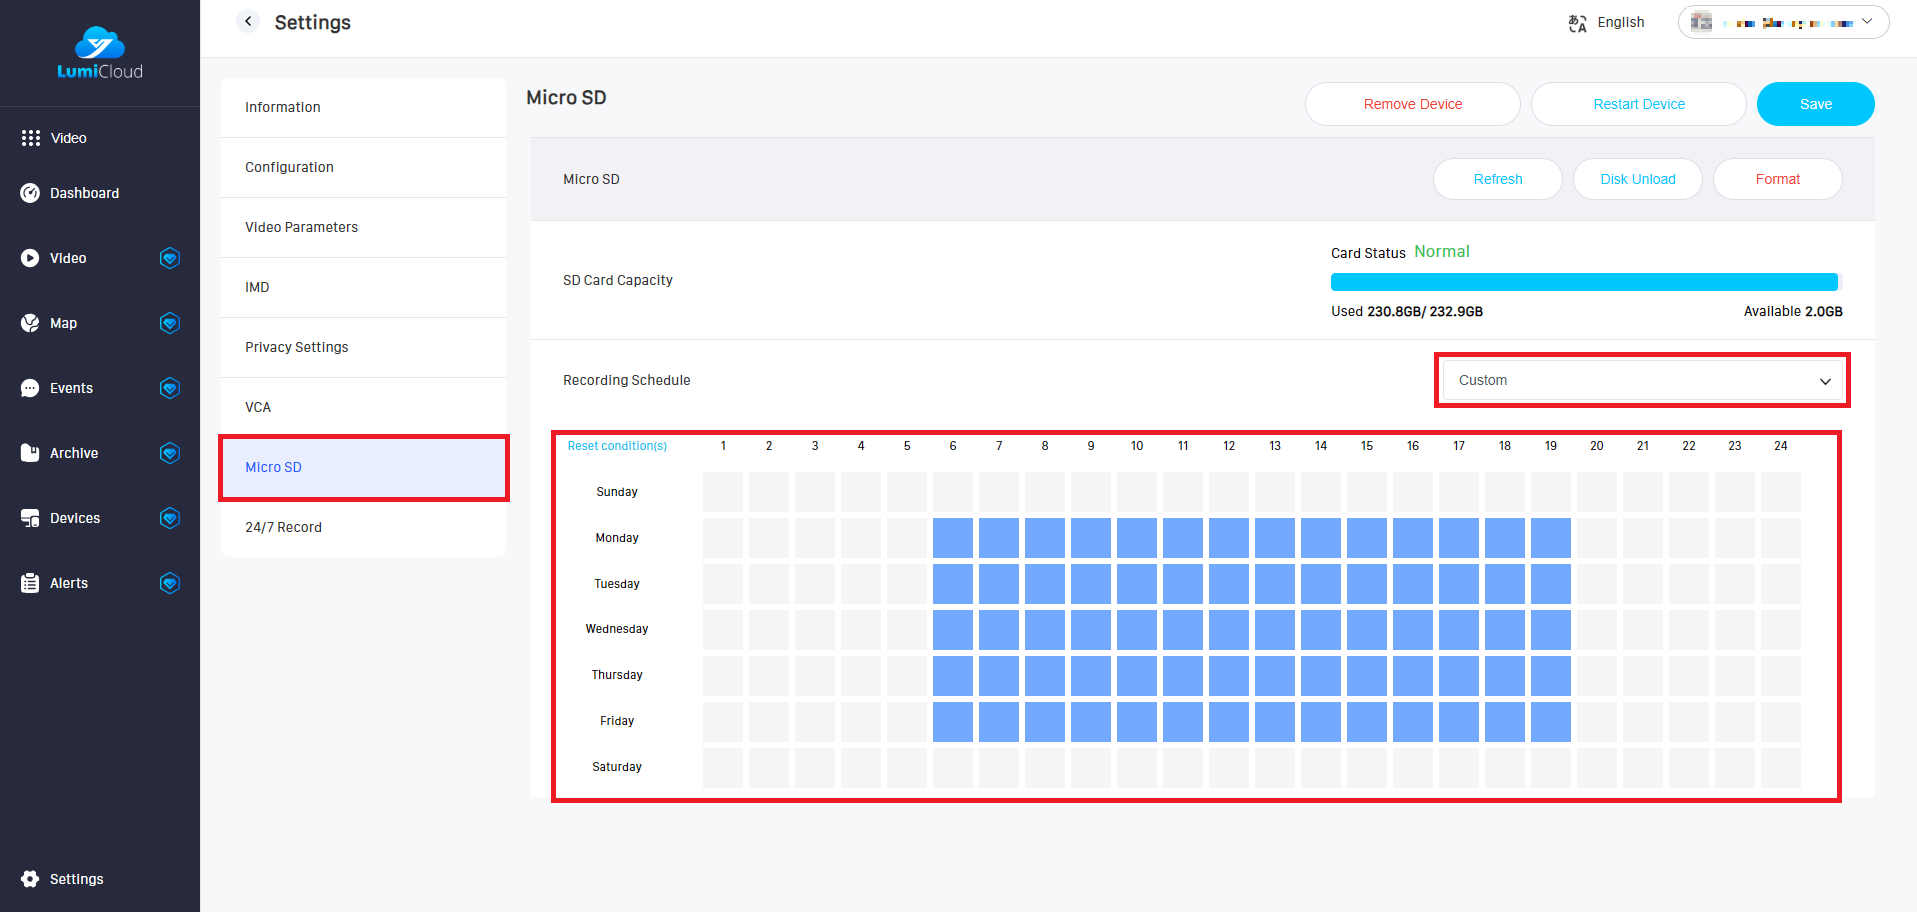
Task: Click the Reset condition(s) link
Action: 617,446
